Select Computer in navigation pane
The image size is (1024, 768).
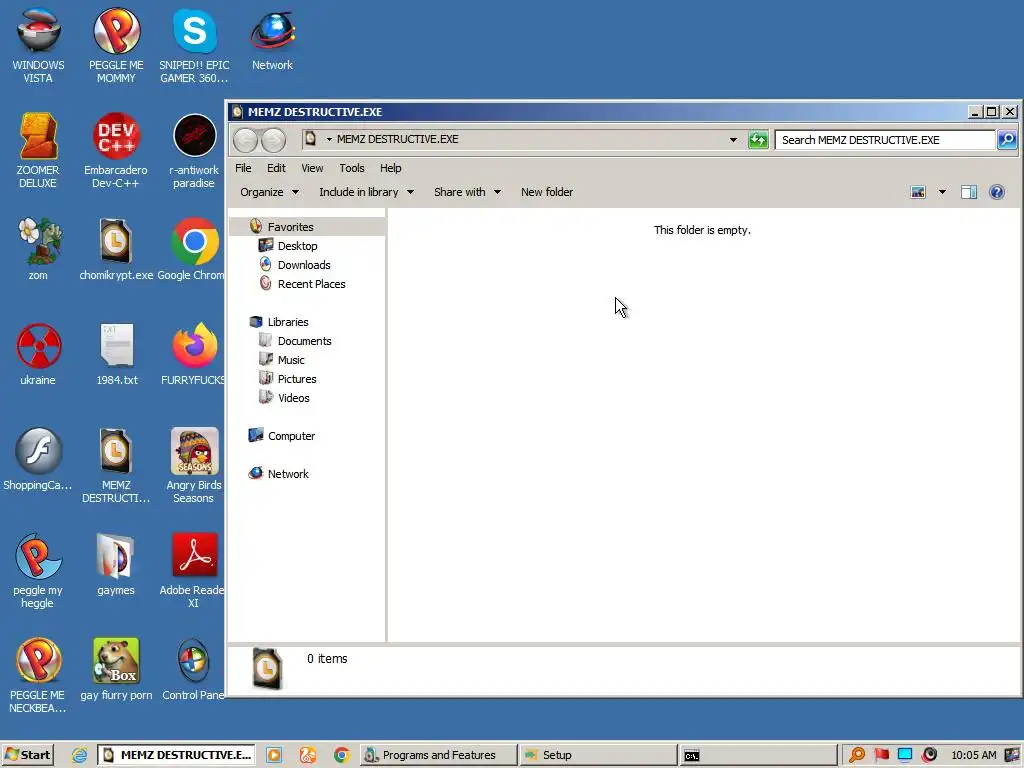(291, 436)
